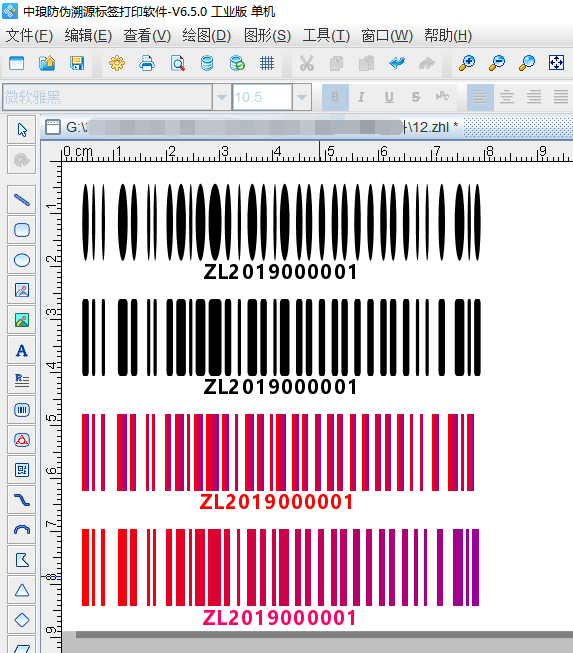Select the triangle shape tool
573x653 pixels.
(22, 590)
